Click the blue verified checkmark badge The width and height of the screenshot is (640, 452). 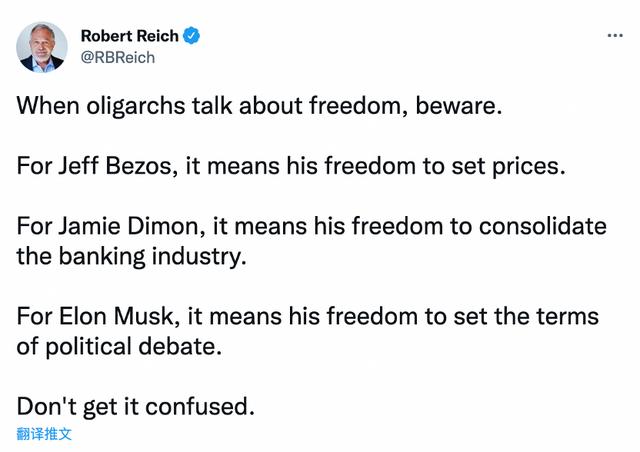click(192, 36)
